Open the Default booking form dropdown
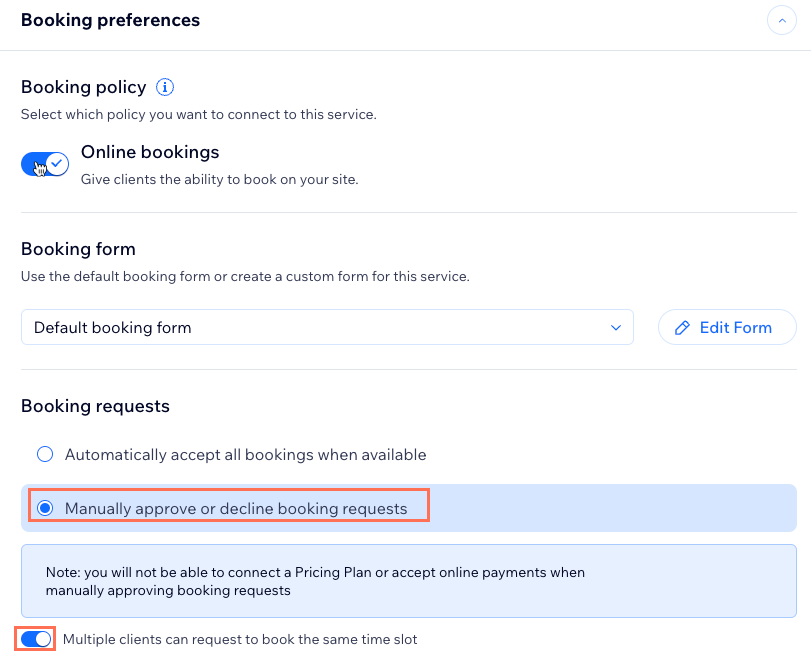 coord(327,327)
